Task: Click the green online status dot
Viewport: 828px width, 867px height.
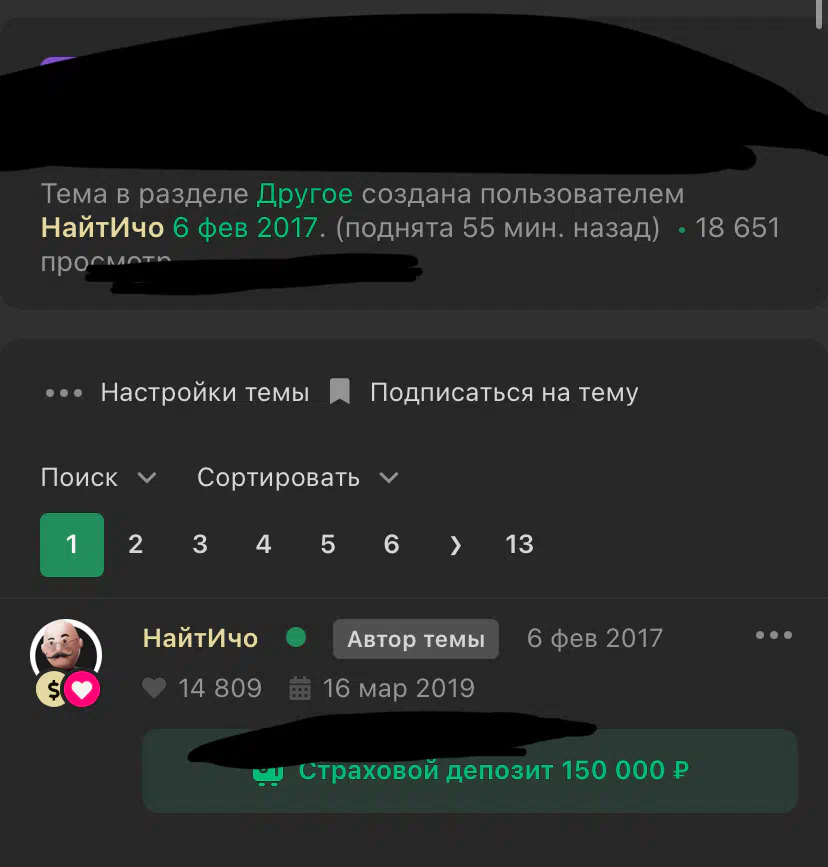Action: coord(296,638)
